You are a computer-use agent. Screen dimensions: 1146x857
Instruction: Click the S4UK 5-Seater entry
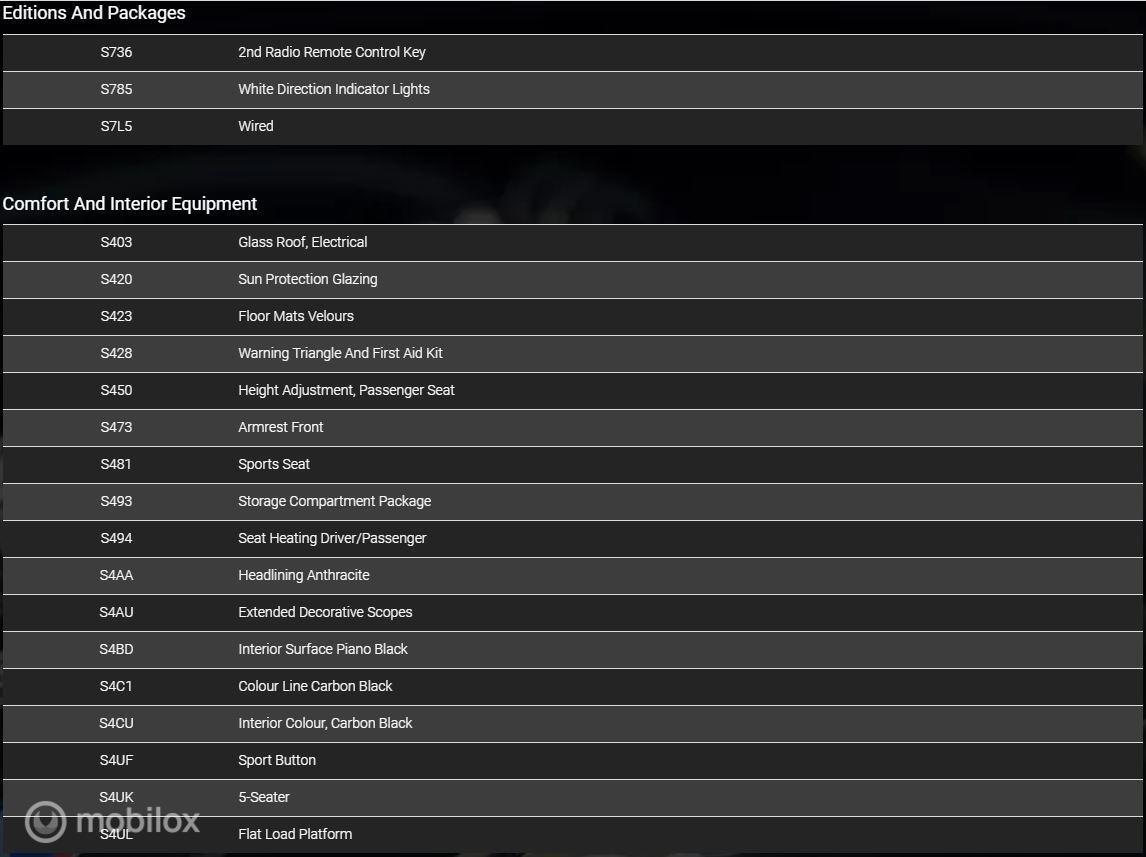tap(572, 798)
